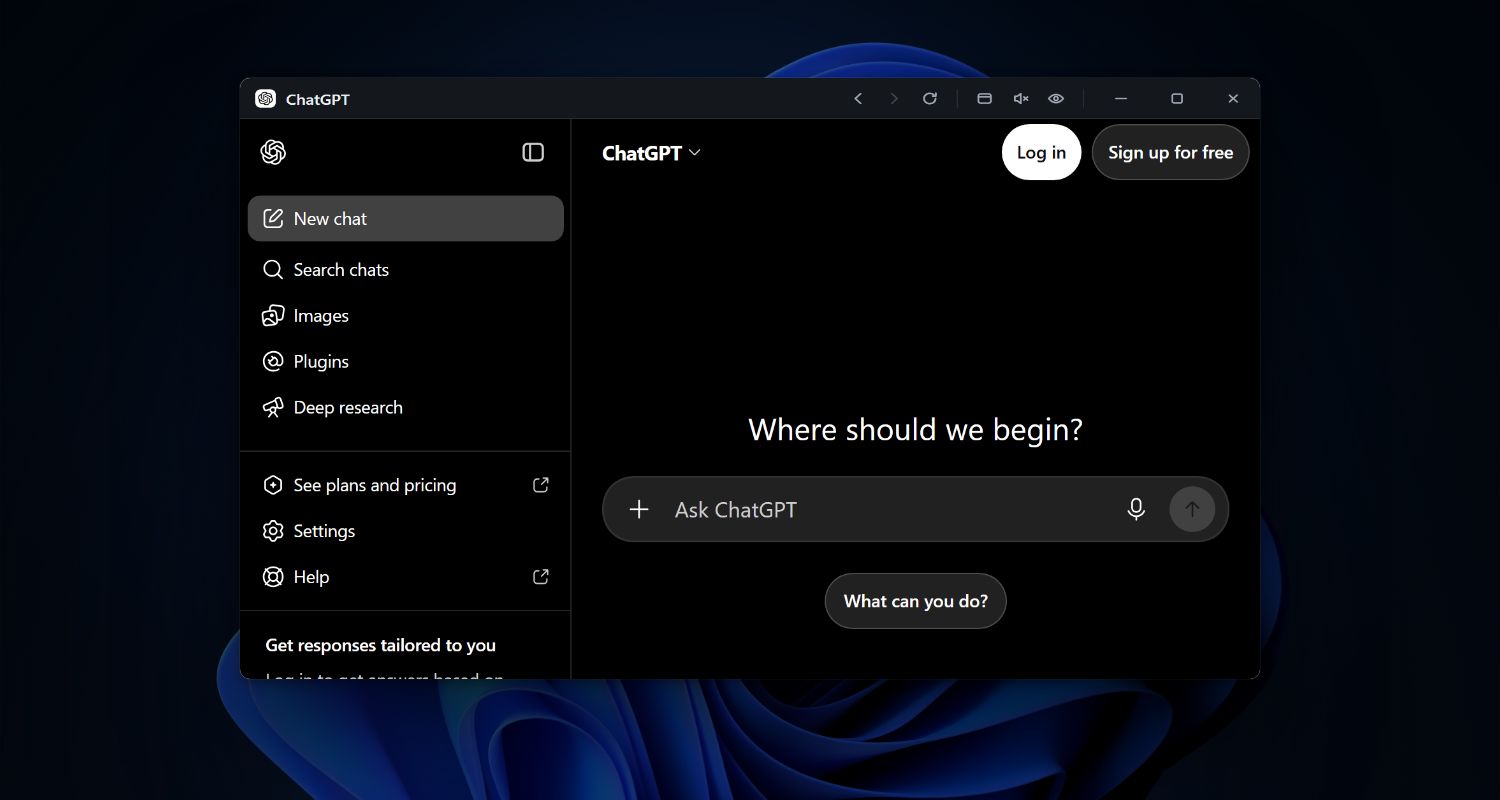Click external link icon beside plans and pricing
This screenshot has width=1500, height=800.
[541, 485]
